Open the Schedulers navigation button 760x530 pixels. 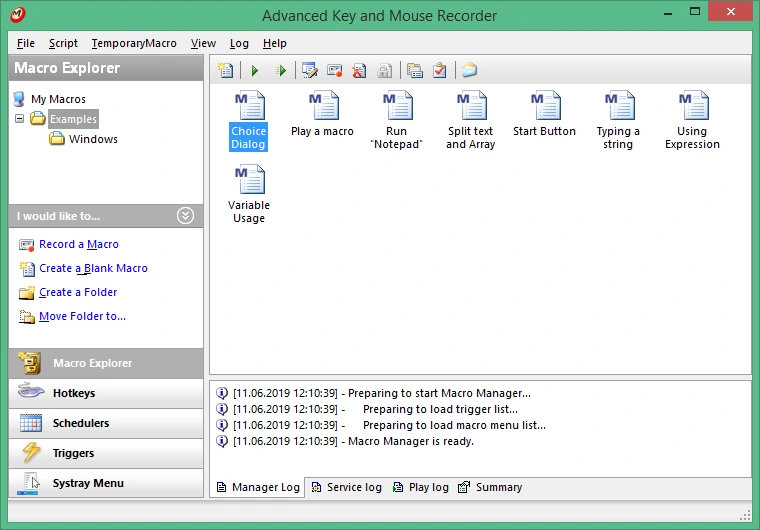[x=106, y=423]
